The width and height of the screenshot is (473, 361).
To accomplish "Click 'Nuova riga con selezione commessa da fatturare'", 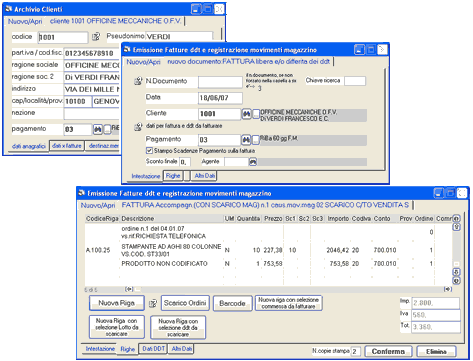I will click(288, 303).
